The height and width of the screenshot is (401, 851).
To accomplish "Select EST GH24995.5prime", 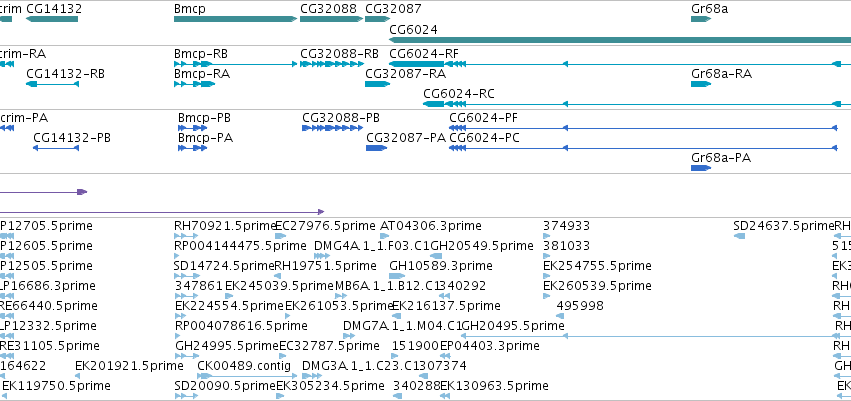I will (188, 357).
